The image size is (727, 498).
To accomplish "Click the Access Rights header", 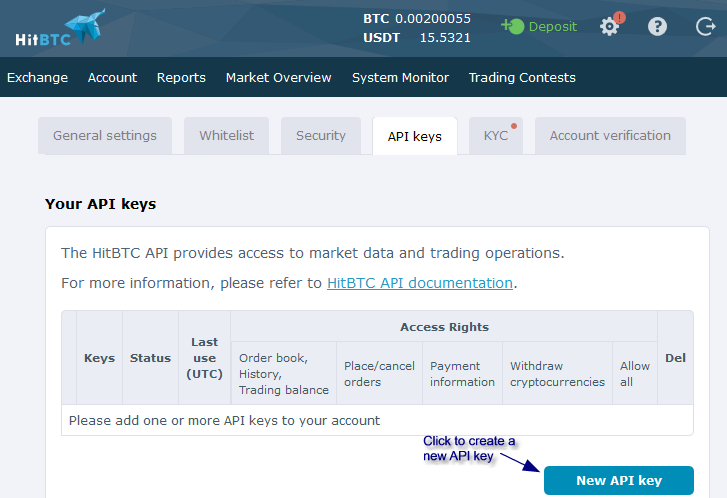I will point(444,327).
